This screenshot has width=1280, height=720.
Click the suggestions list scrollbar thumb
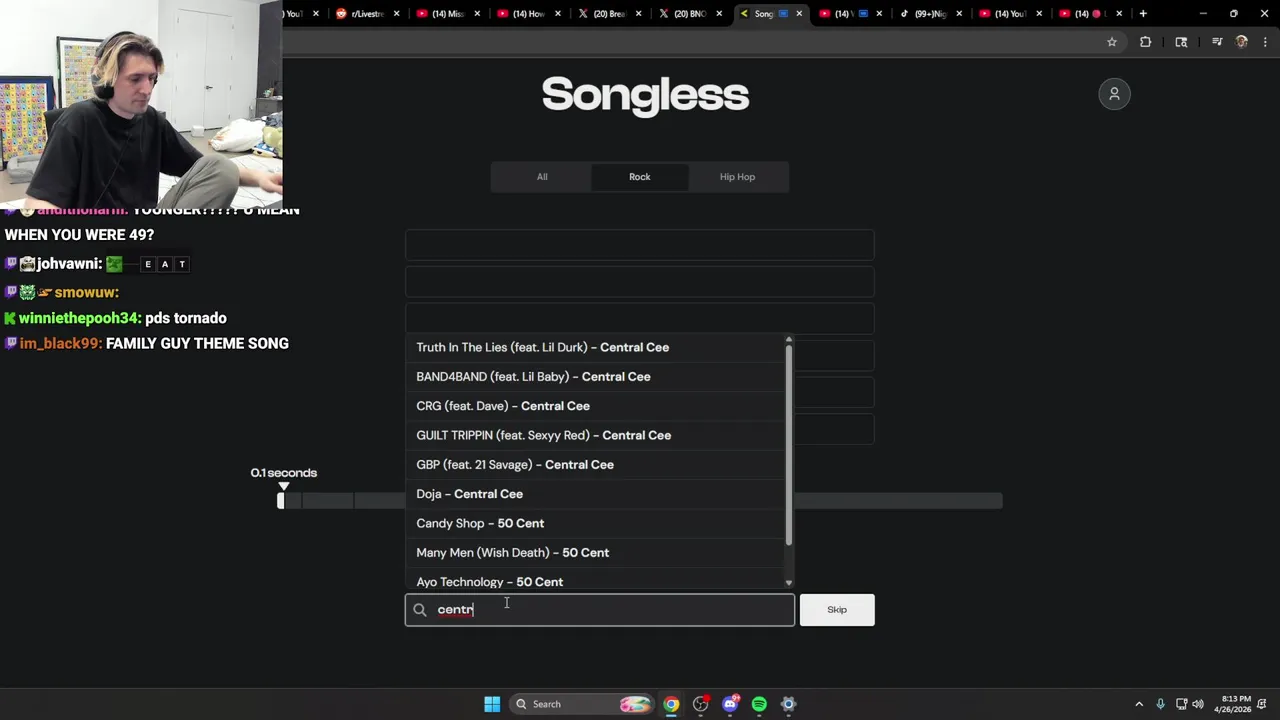[x=789, y=446]
